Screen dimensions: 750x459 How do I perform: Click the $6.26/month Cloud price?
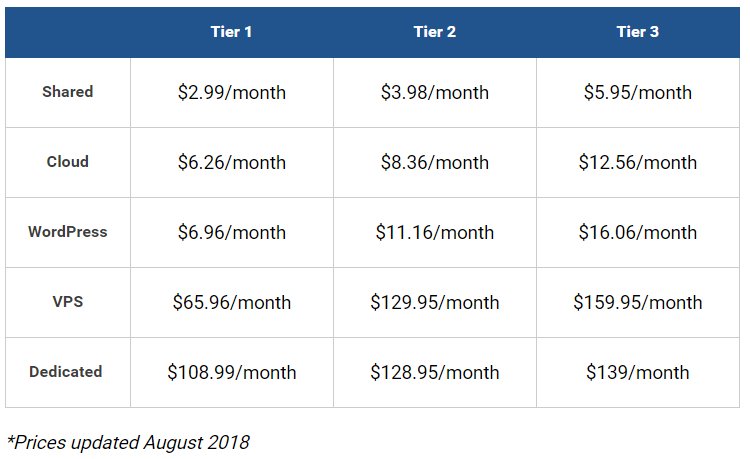tap(232, 163)
